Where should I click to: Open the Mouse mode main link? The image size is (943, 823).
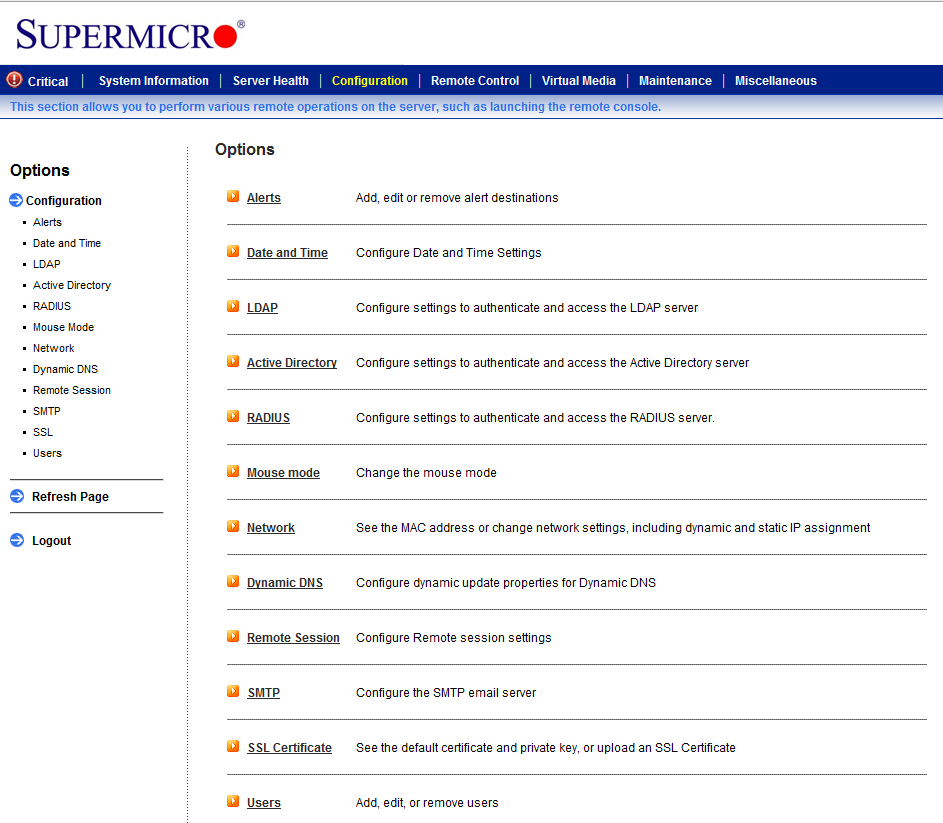(x=283, y=473)
